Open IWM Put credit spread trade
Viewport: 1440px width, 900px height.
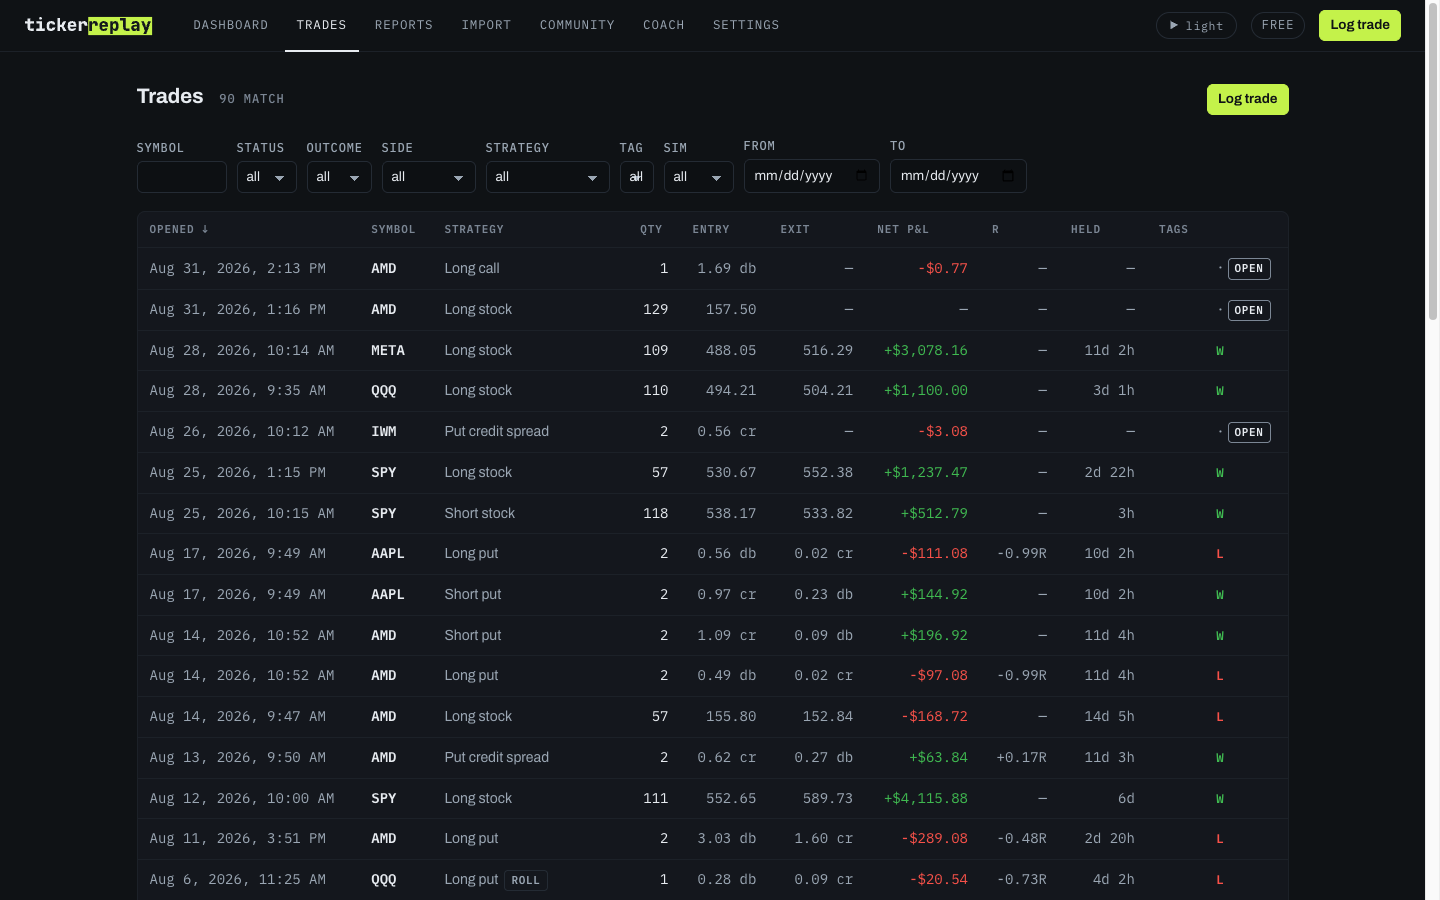(x=712, y=432)
